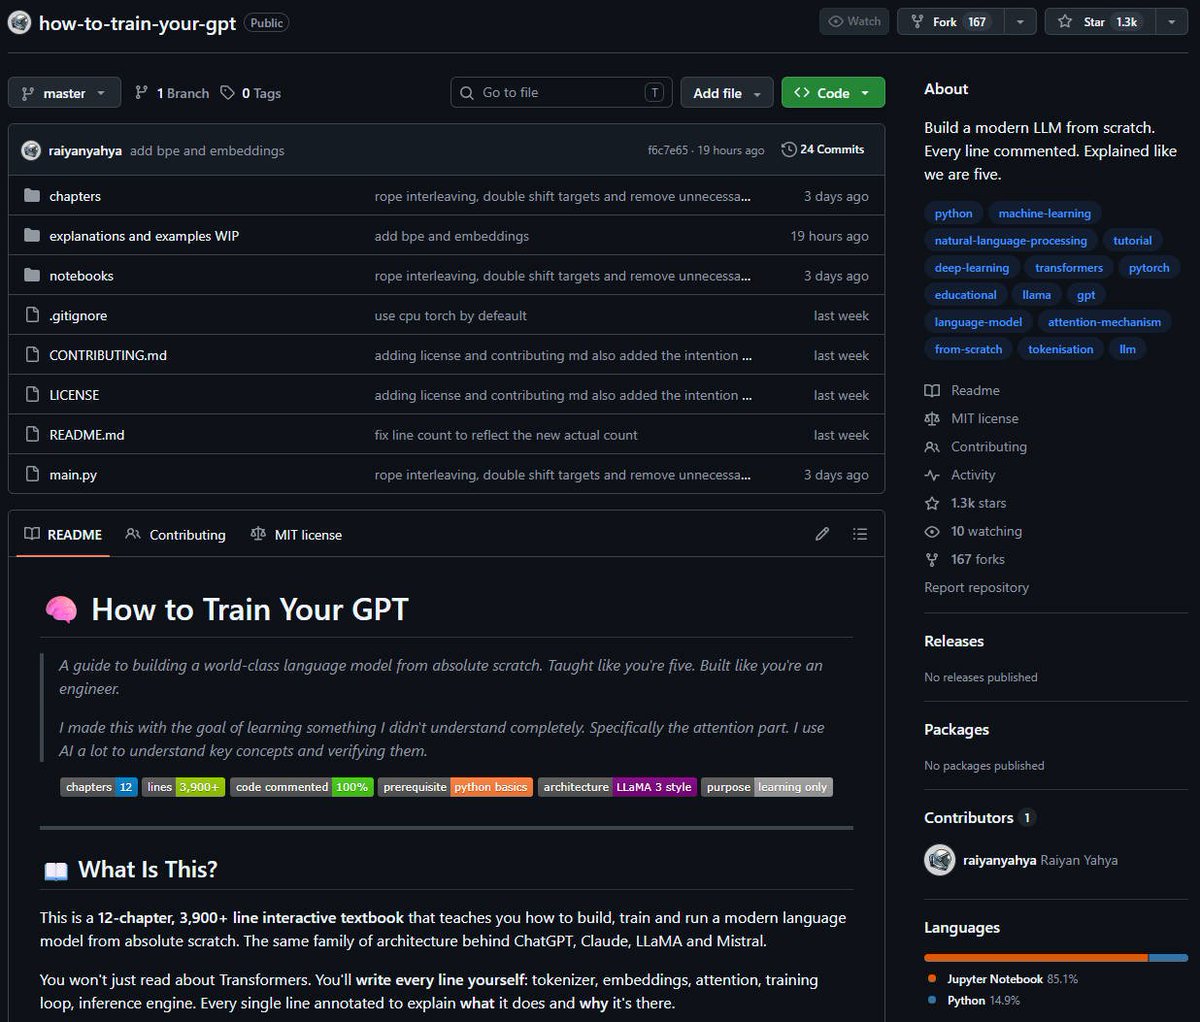1200x1022 pixels.
Task: Open the Releases heading link
Action: pyautogui.click(x=954, y=641)
